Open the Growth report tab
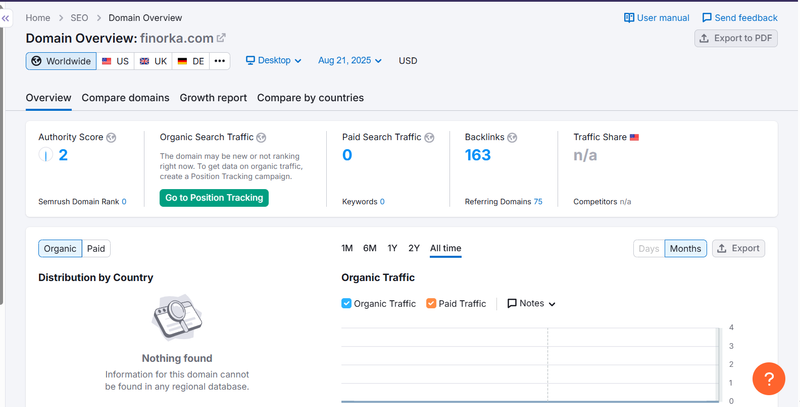The image size is (800, 407). pos(213,98)
